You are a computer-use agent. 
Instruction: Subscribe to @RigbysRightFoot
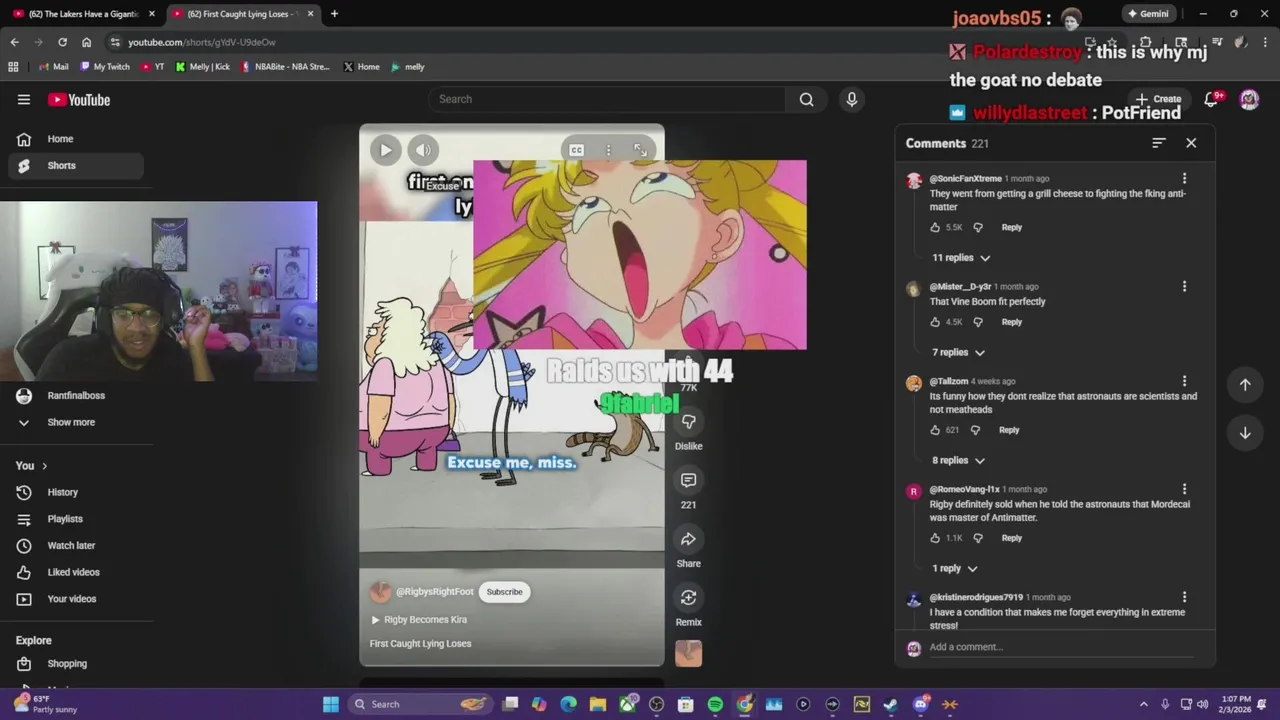504,592
